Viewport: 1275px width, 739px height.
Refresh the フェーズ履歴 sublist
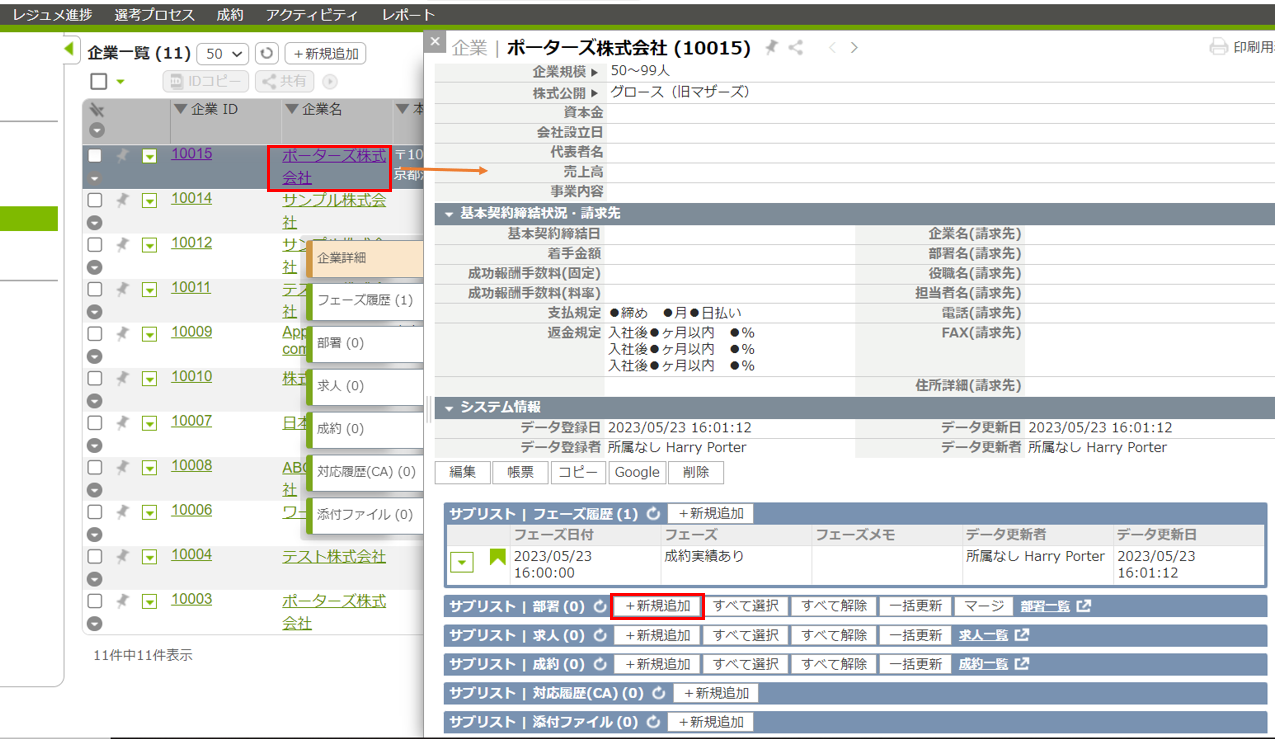click(653, 514)
